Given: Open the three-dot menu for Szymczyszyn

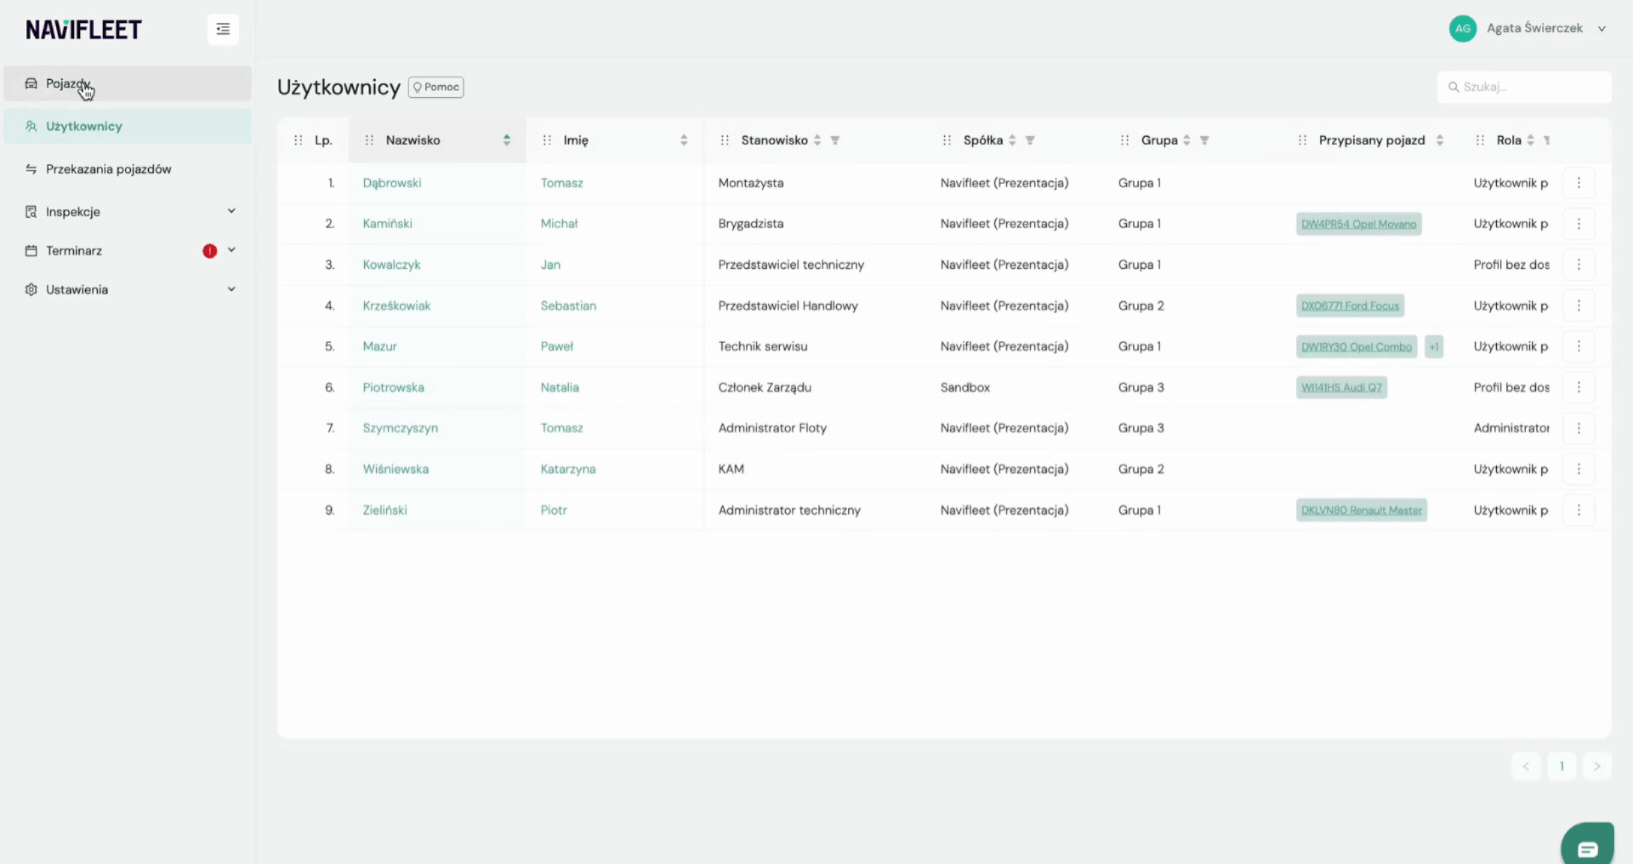Looking at the screenshot, I should (x=1579, y=428).
